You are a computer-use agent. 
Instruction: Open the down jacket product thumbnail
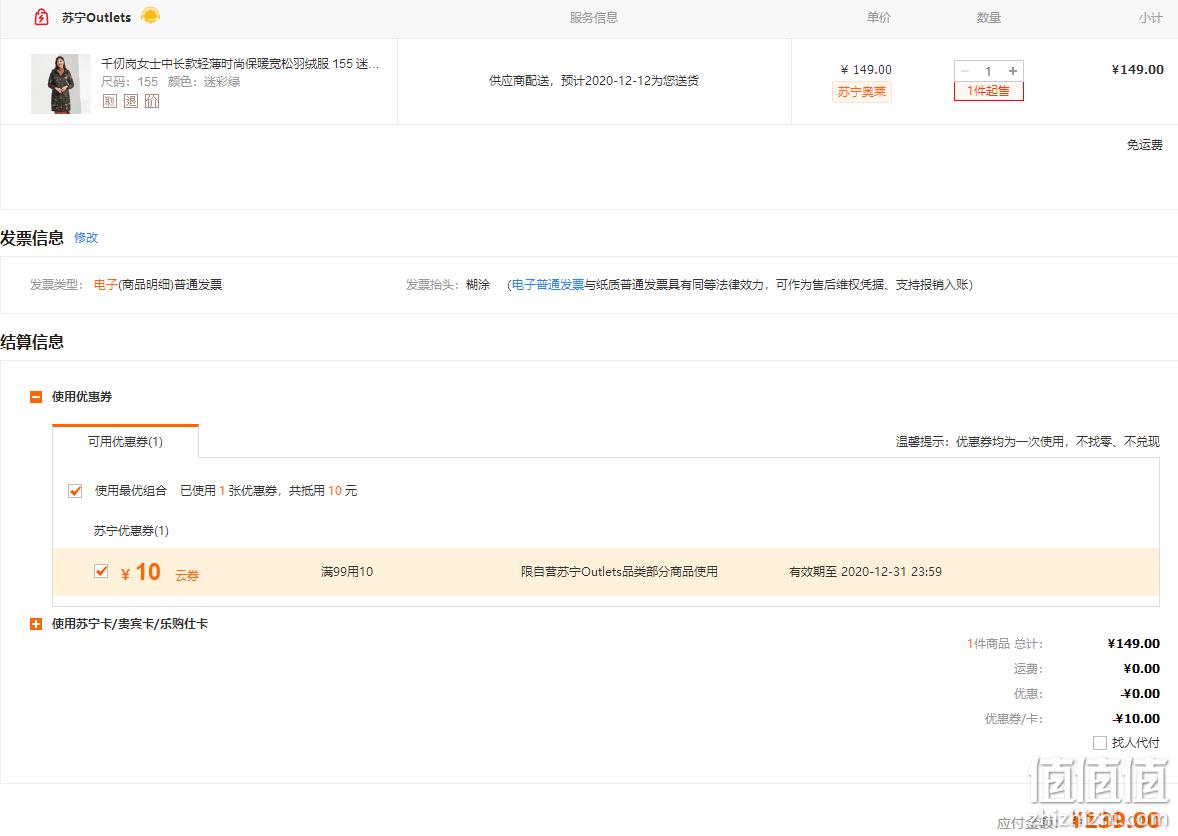coord(61,83)
